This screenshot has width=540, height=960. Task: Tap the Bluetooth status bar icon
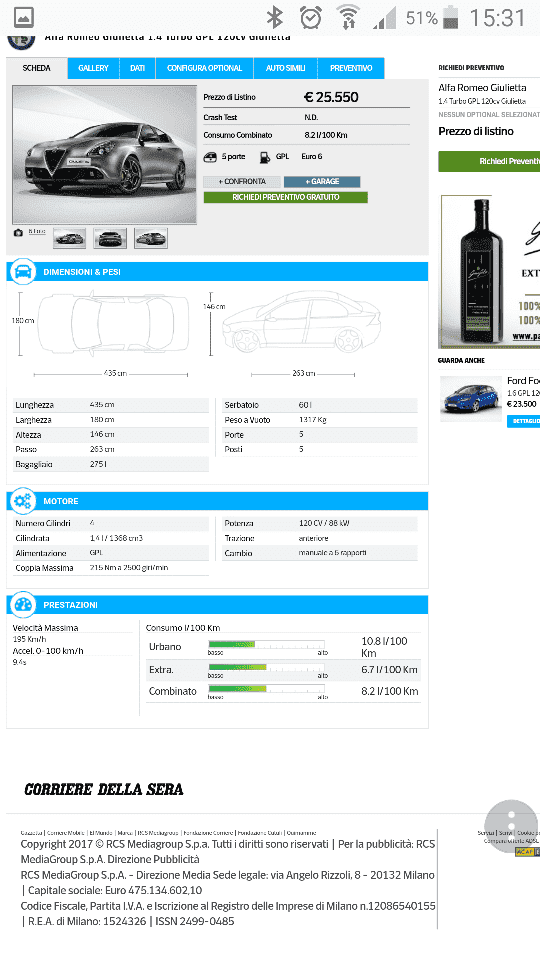coord(274,17)
